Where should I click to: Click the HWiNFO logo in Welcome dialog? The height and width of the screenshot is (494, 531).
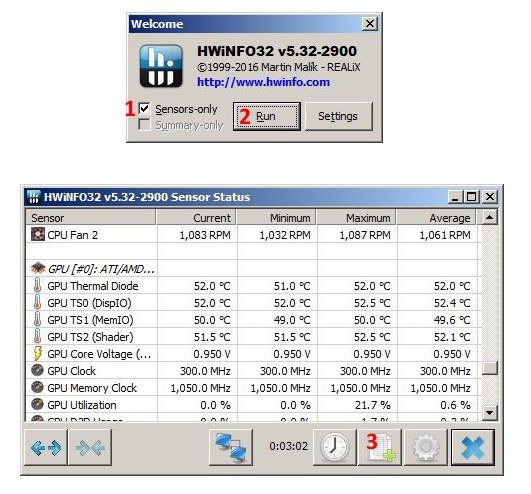click(x=161, y=66)
